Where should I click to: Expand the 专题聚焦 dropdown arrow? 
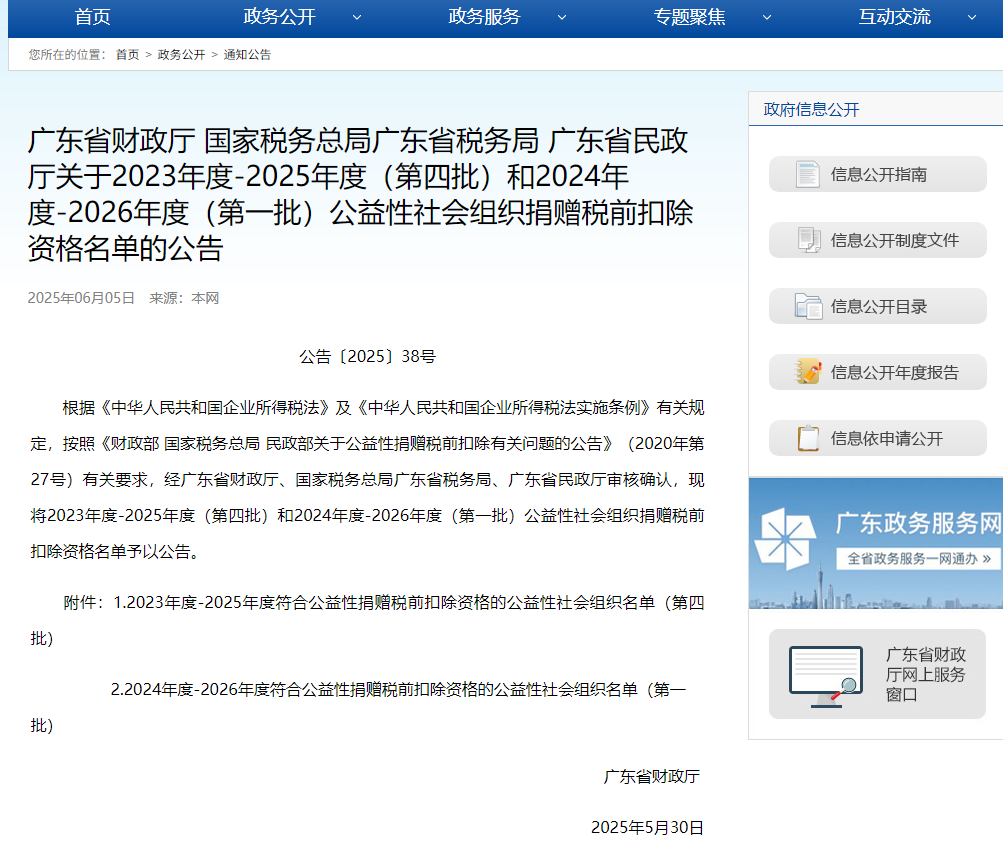767,17
